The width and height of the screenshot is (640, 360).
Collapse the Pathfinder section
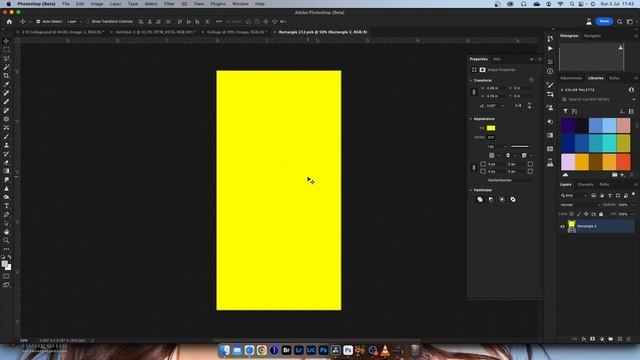click(471, 191)
